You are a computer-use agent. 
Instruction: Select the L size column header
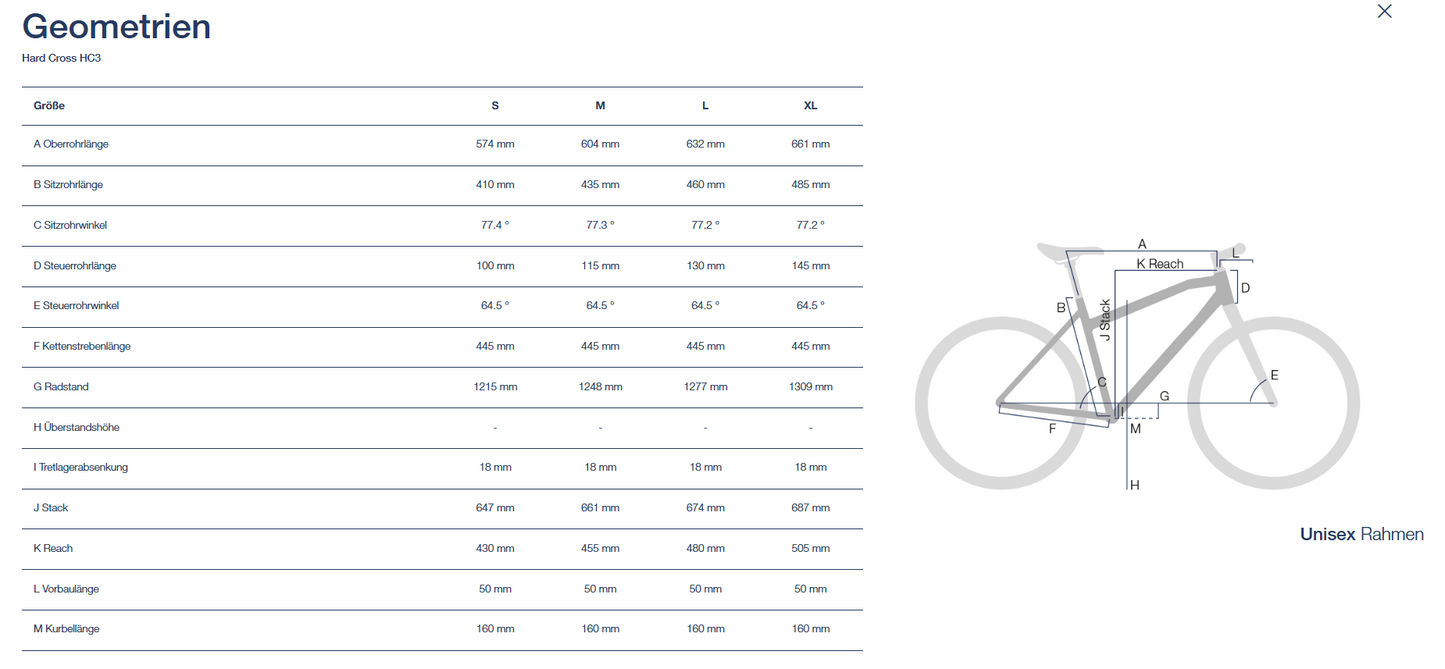[705, 106]
